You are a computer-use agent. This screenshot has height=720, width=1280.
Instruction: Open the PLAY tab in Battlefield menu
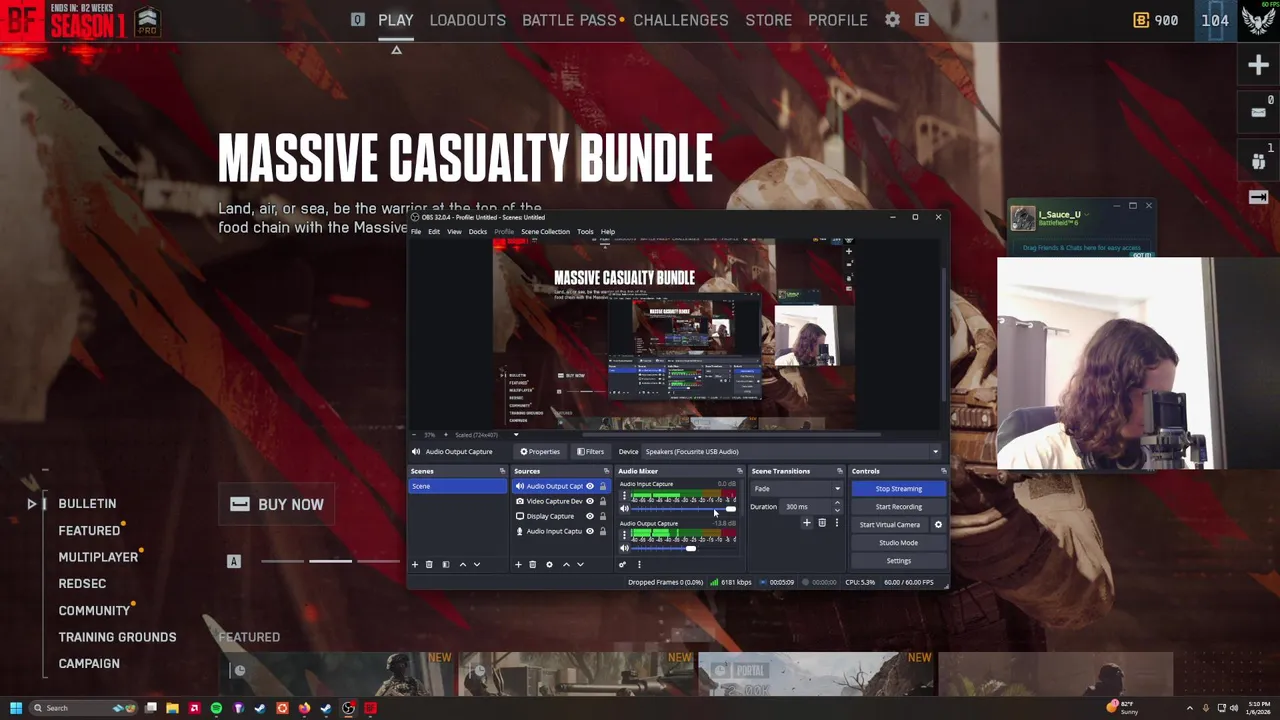(x=395, y=20)
